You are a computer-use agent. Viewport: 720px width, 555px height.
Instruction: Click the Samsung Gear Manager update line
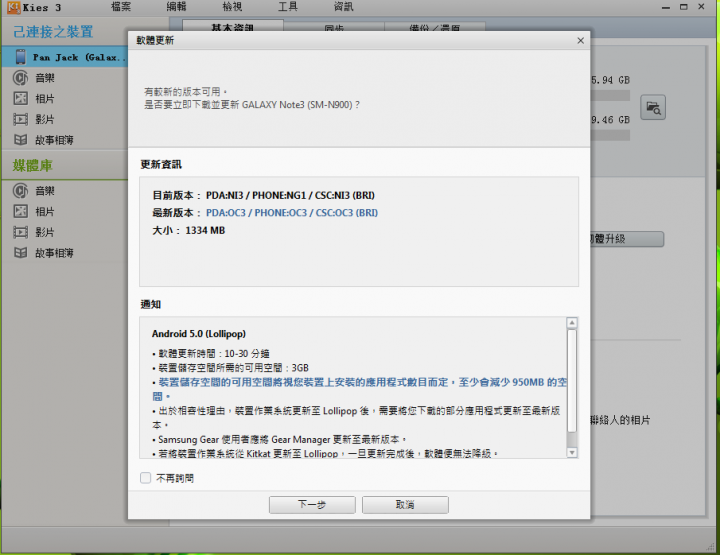[x=282, y=439]
